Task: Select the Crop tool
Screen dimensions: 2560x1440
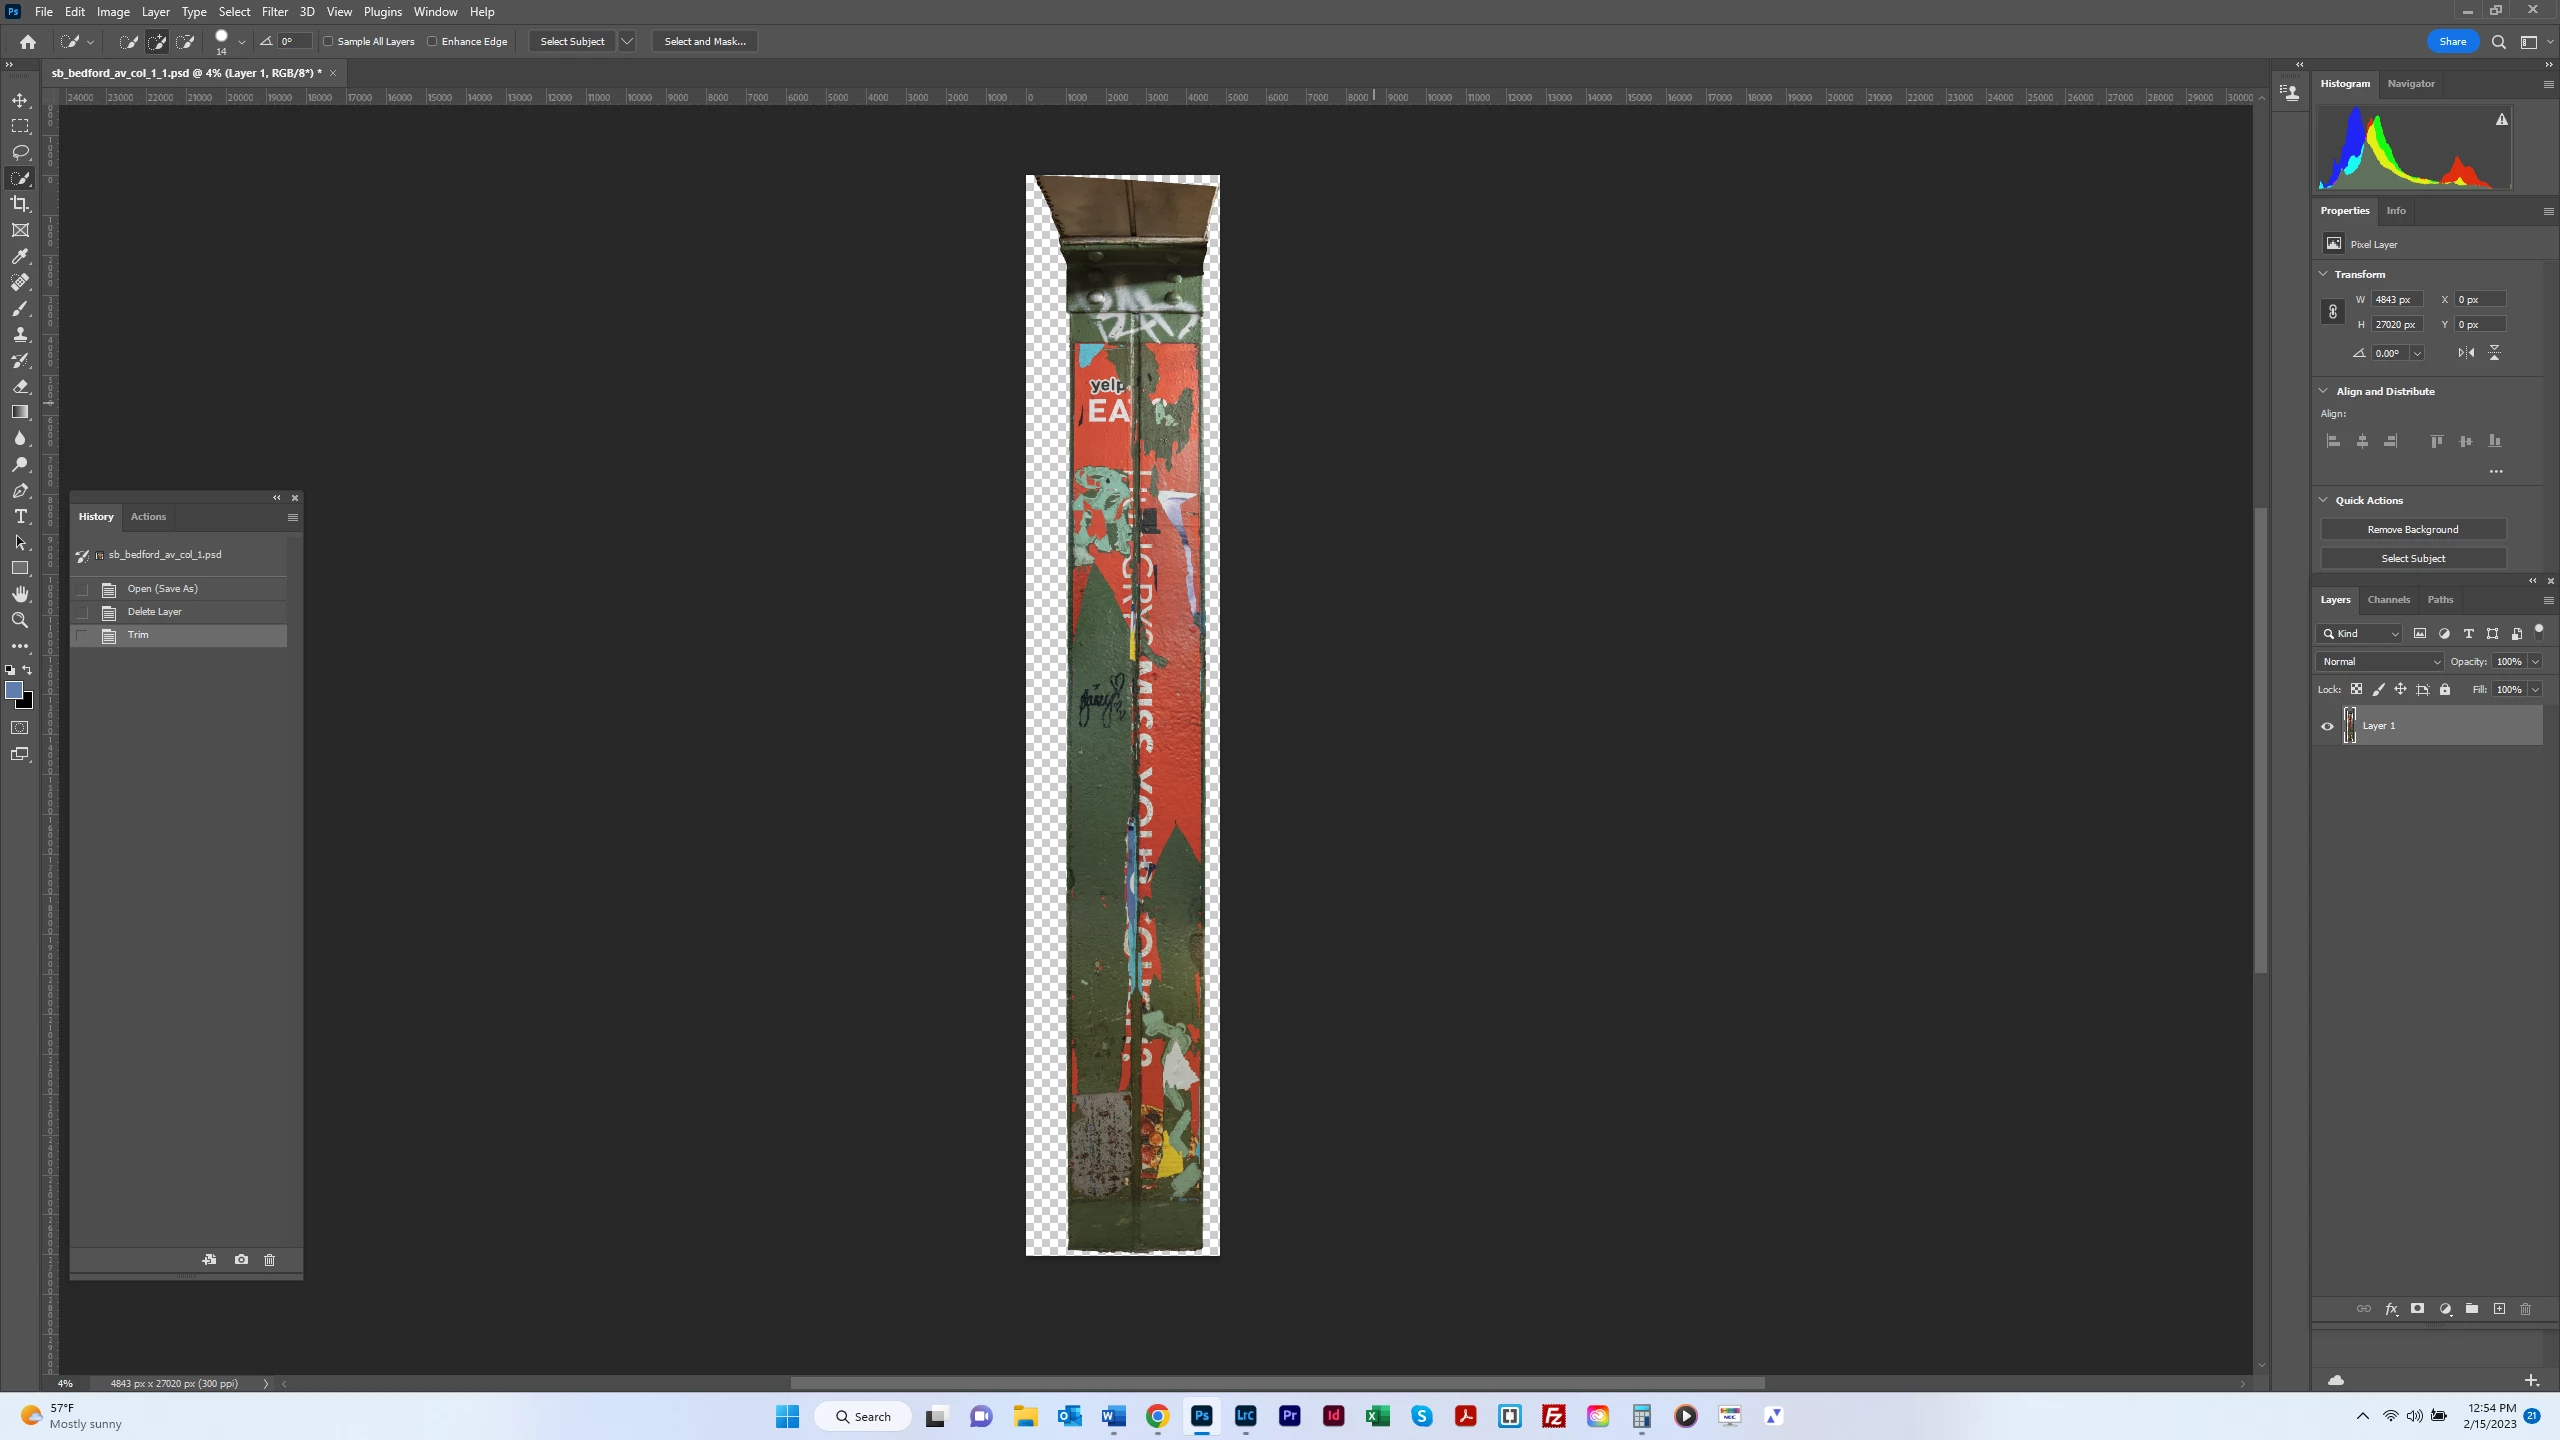Action: [x=20, y=204]
